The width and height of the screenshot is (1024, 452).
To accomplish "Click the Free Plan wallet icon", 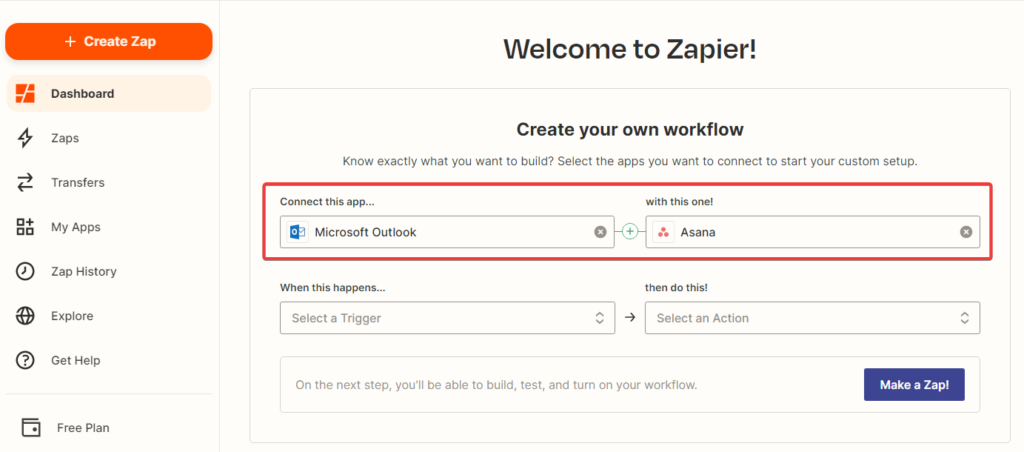I will click(x=31, y=428).
